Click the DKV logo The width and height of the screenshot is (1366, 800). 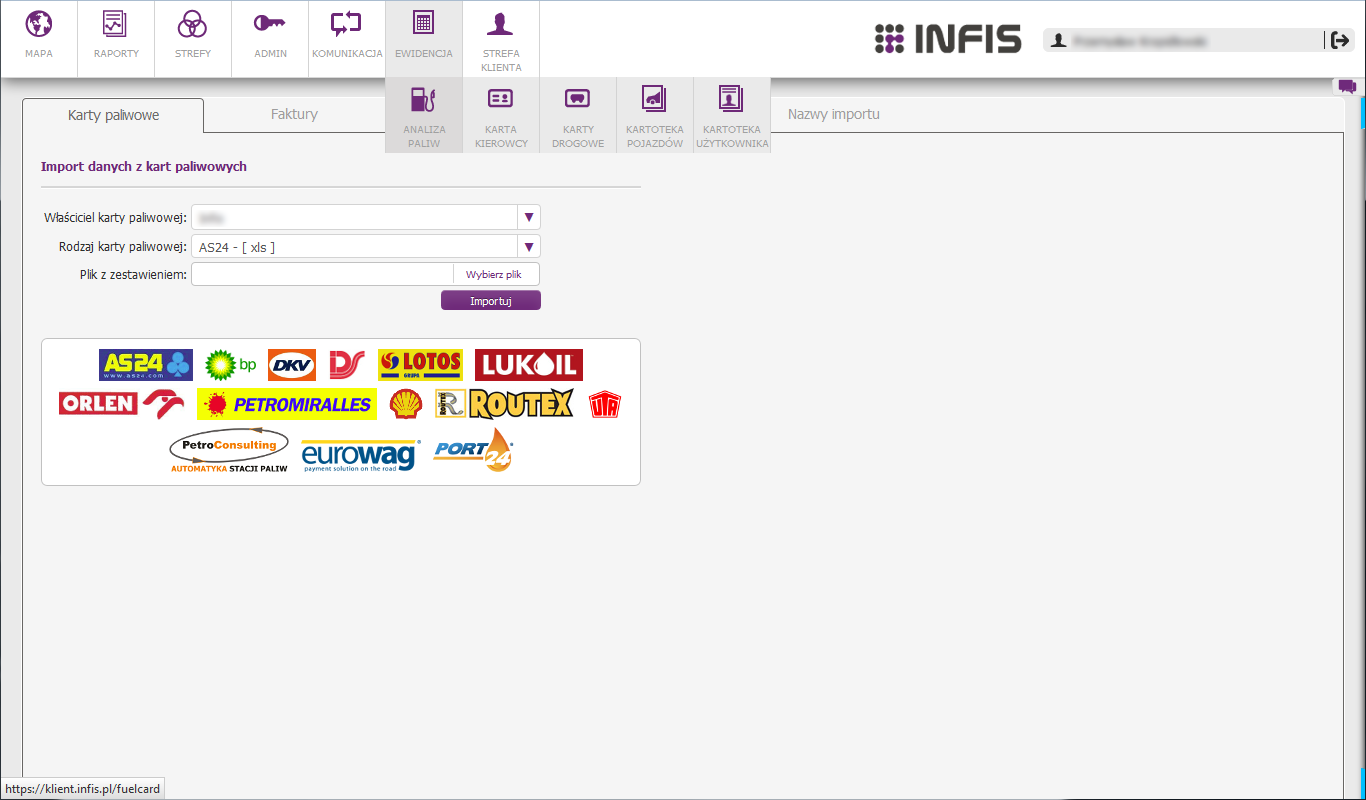coord(292,365)
